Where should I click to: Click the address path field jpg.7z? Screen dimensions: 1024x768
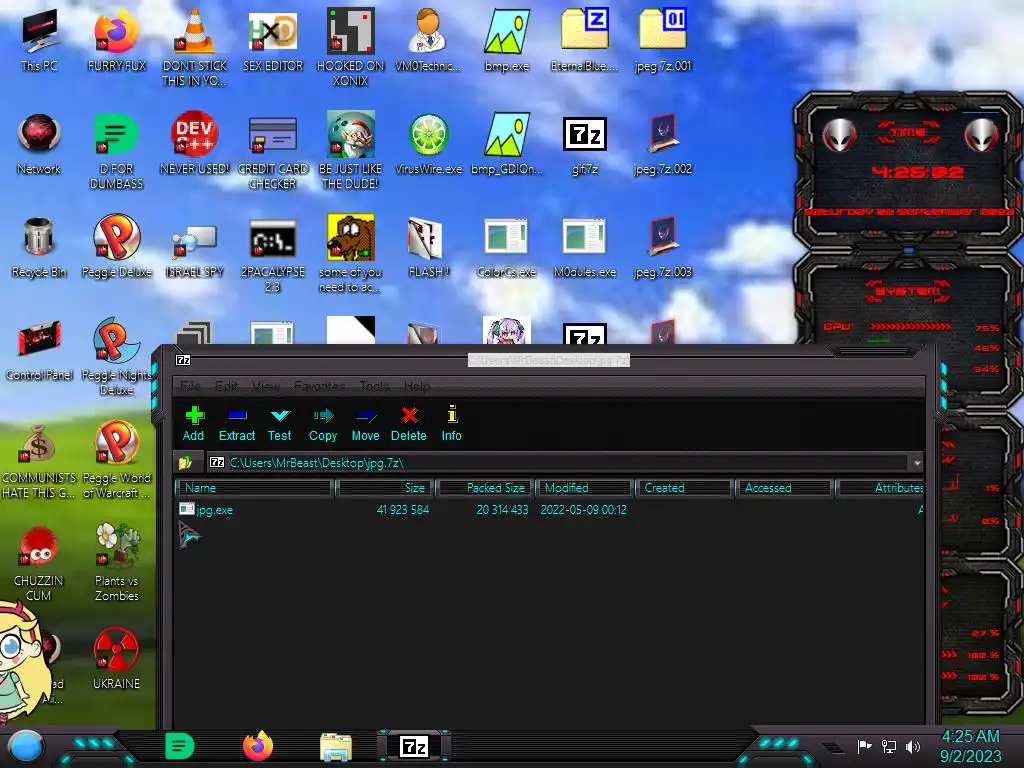click(557, 463)
